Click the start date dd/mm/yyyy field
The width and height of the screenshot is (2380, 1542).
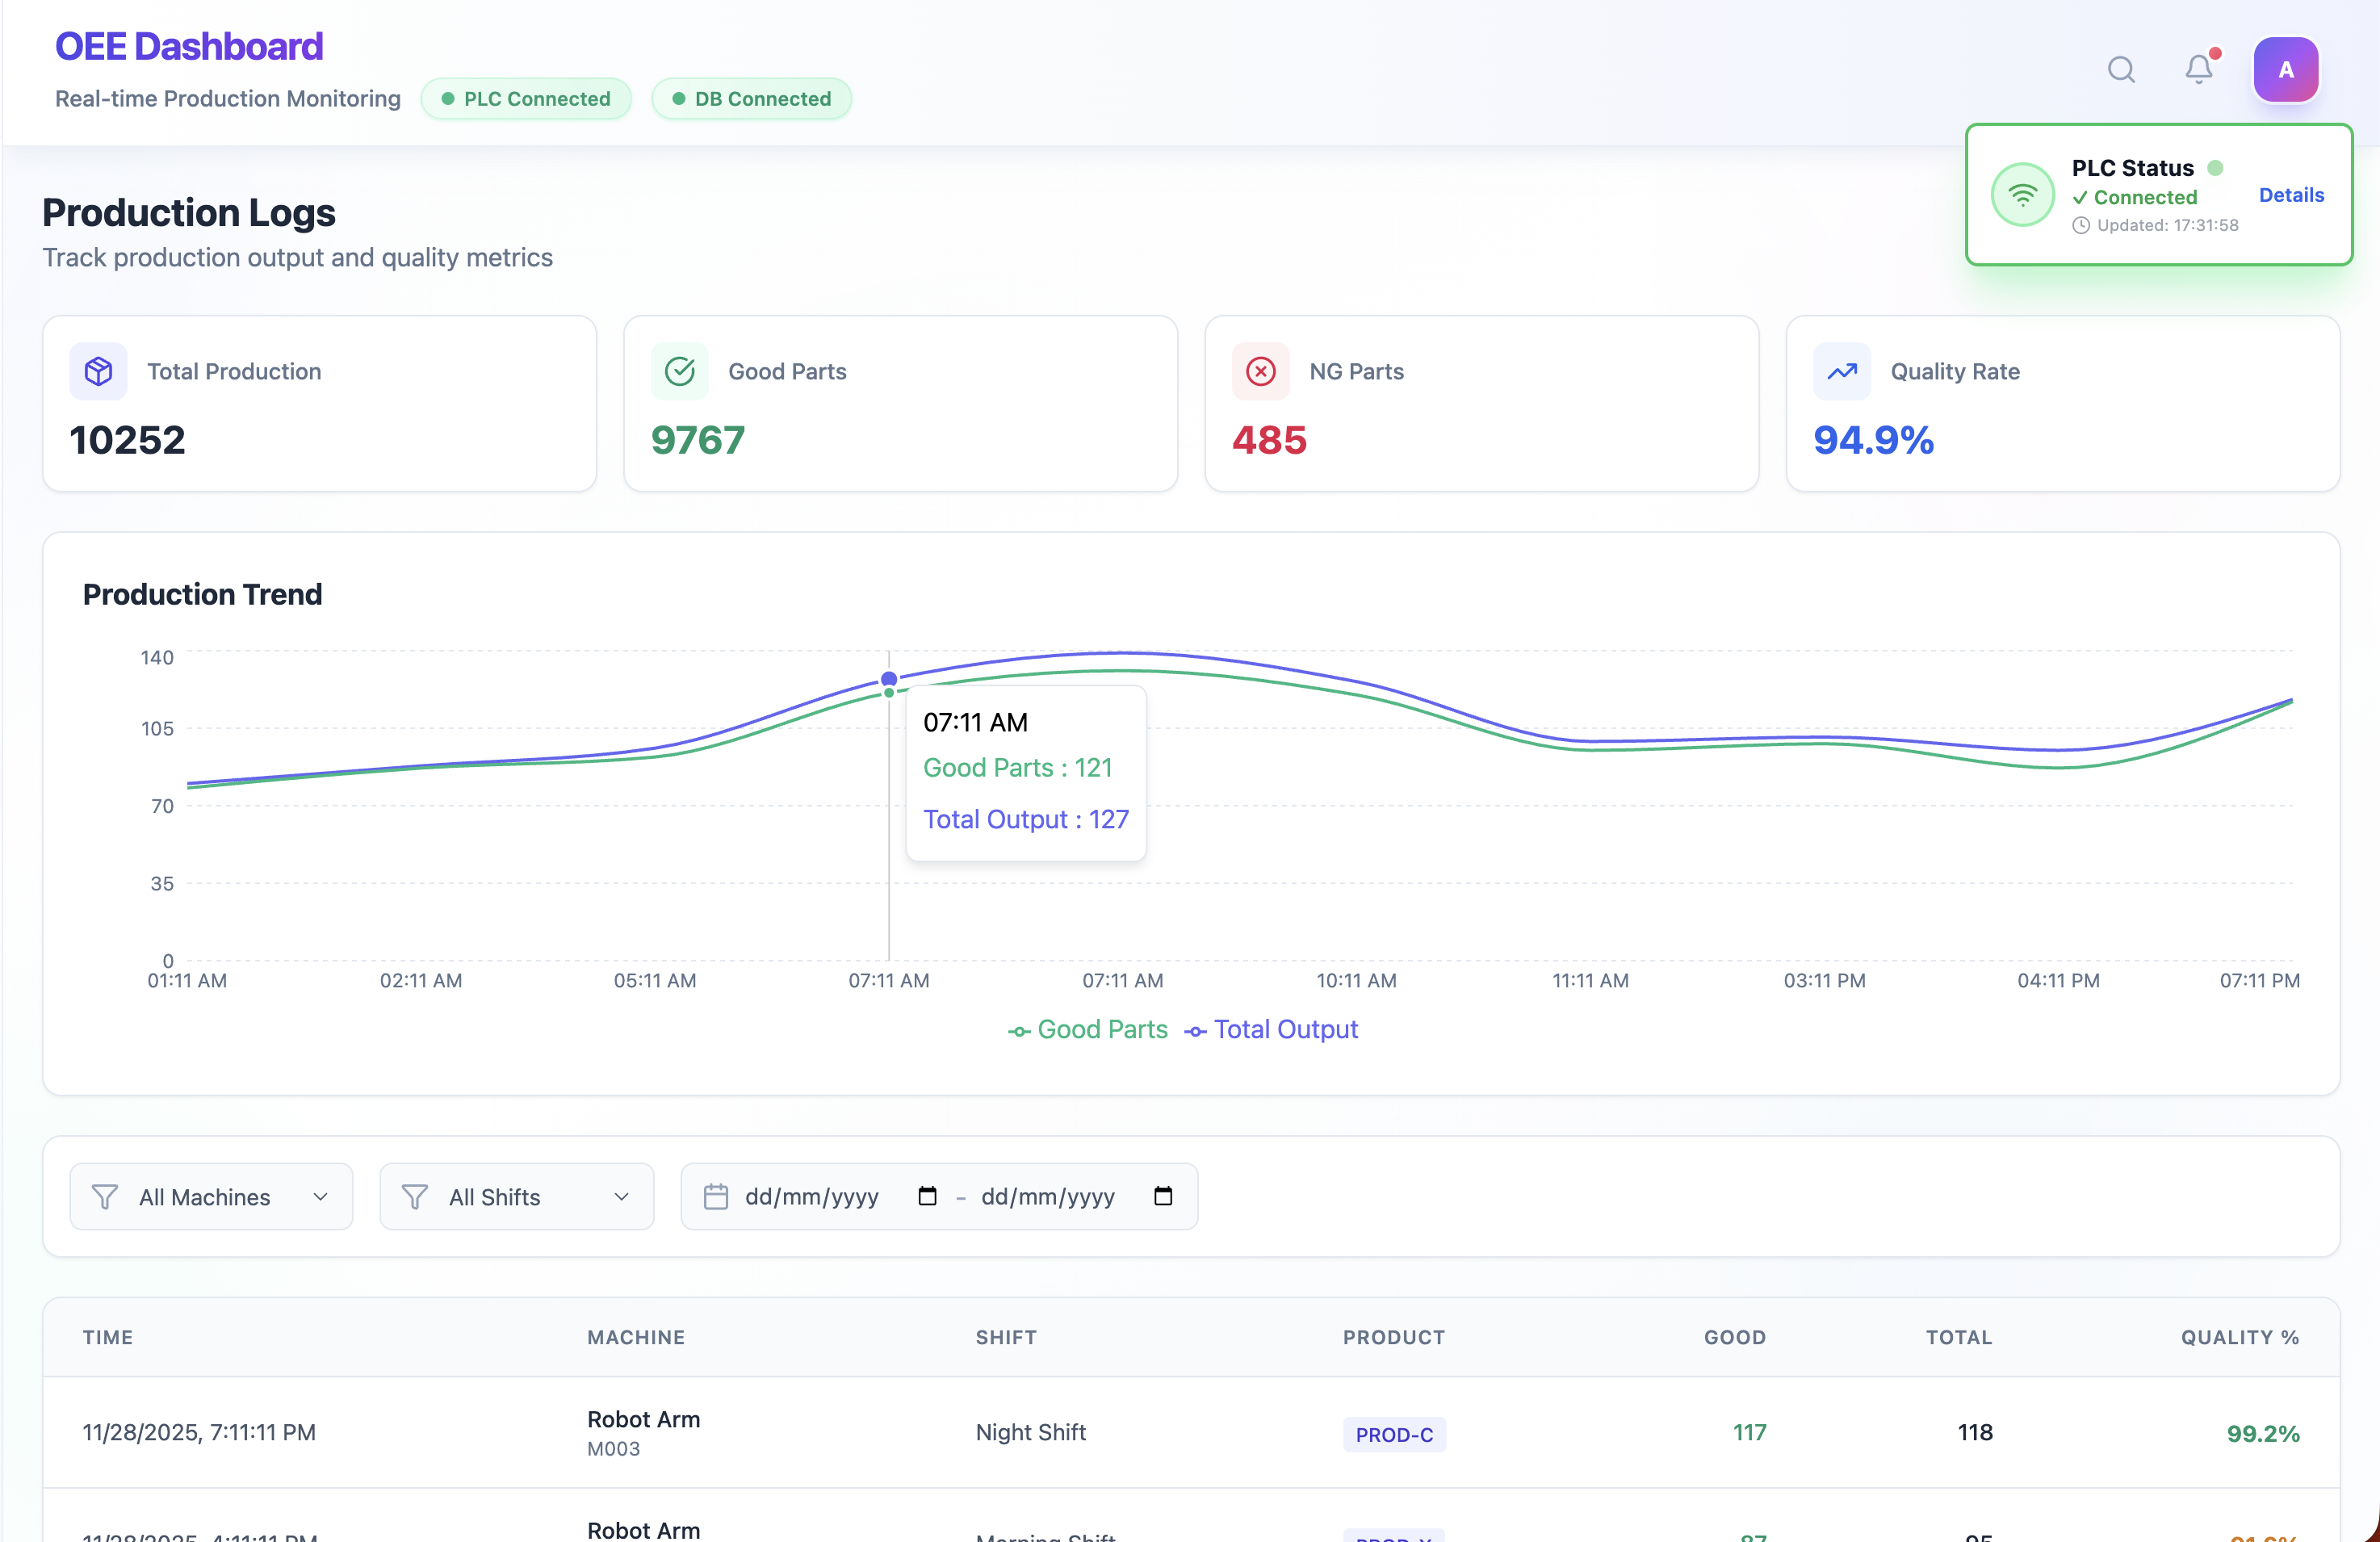coord(812,1196)
